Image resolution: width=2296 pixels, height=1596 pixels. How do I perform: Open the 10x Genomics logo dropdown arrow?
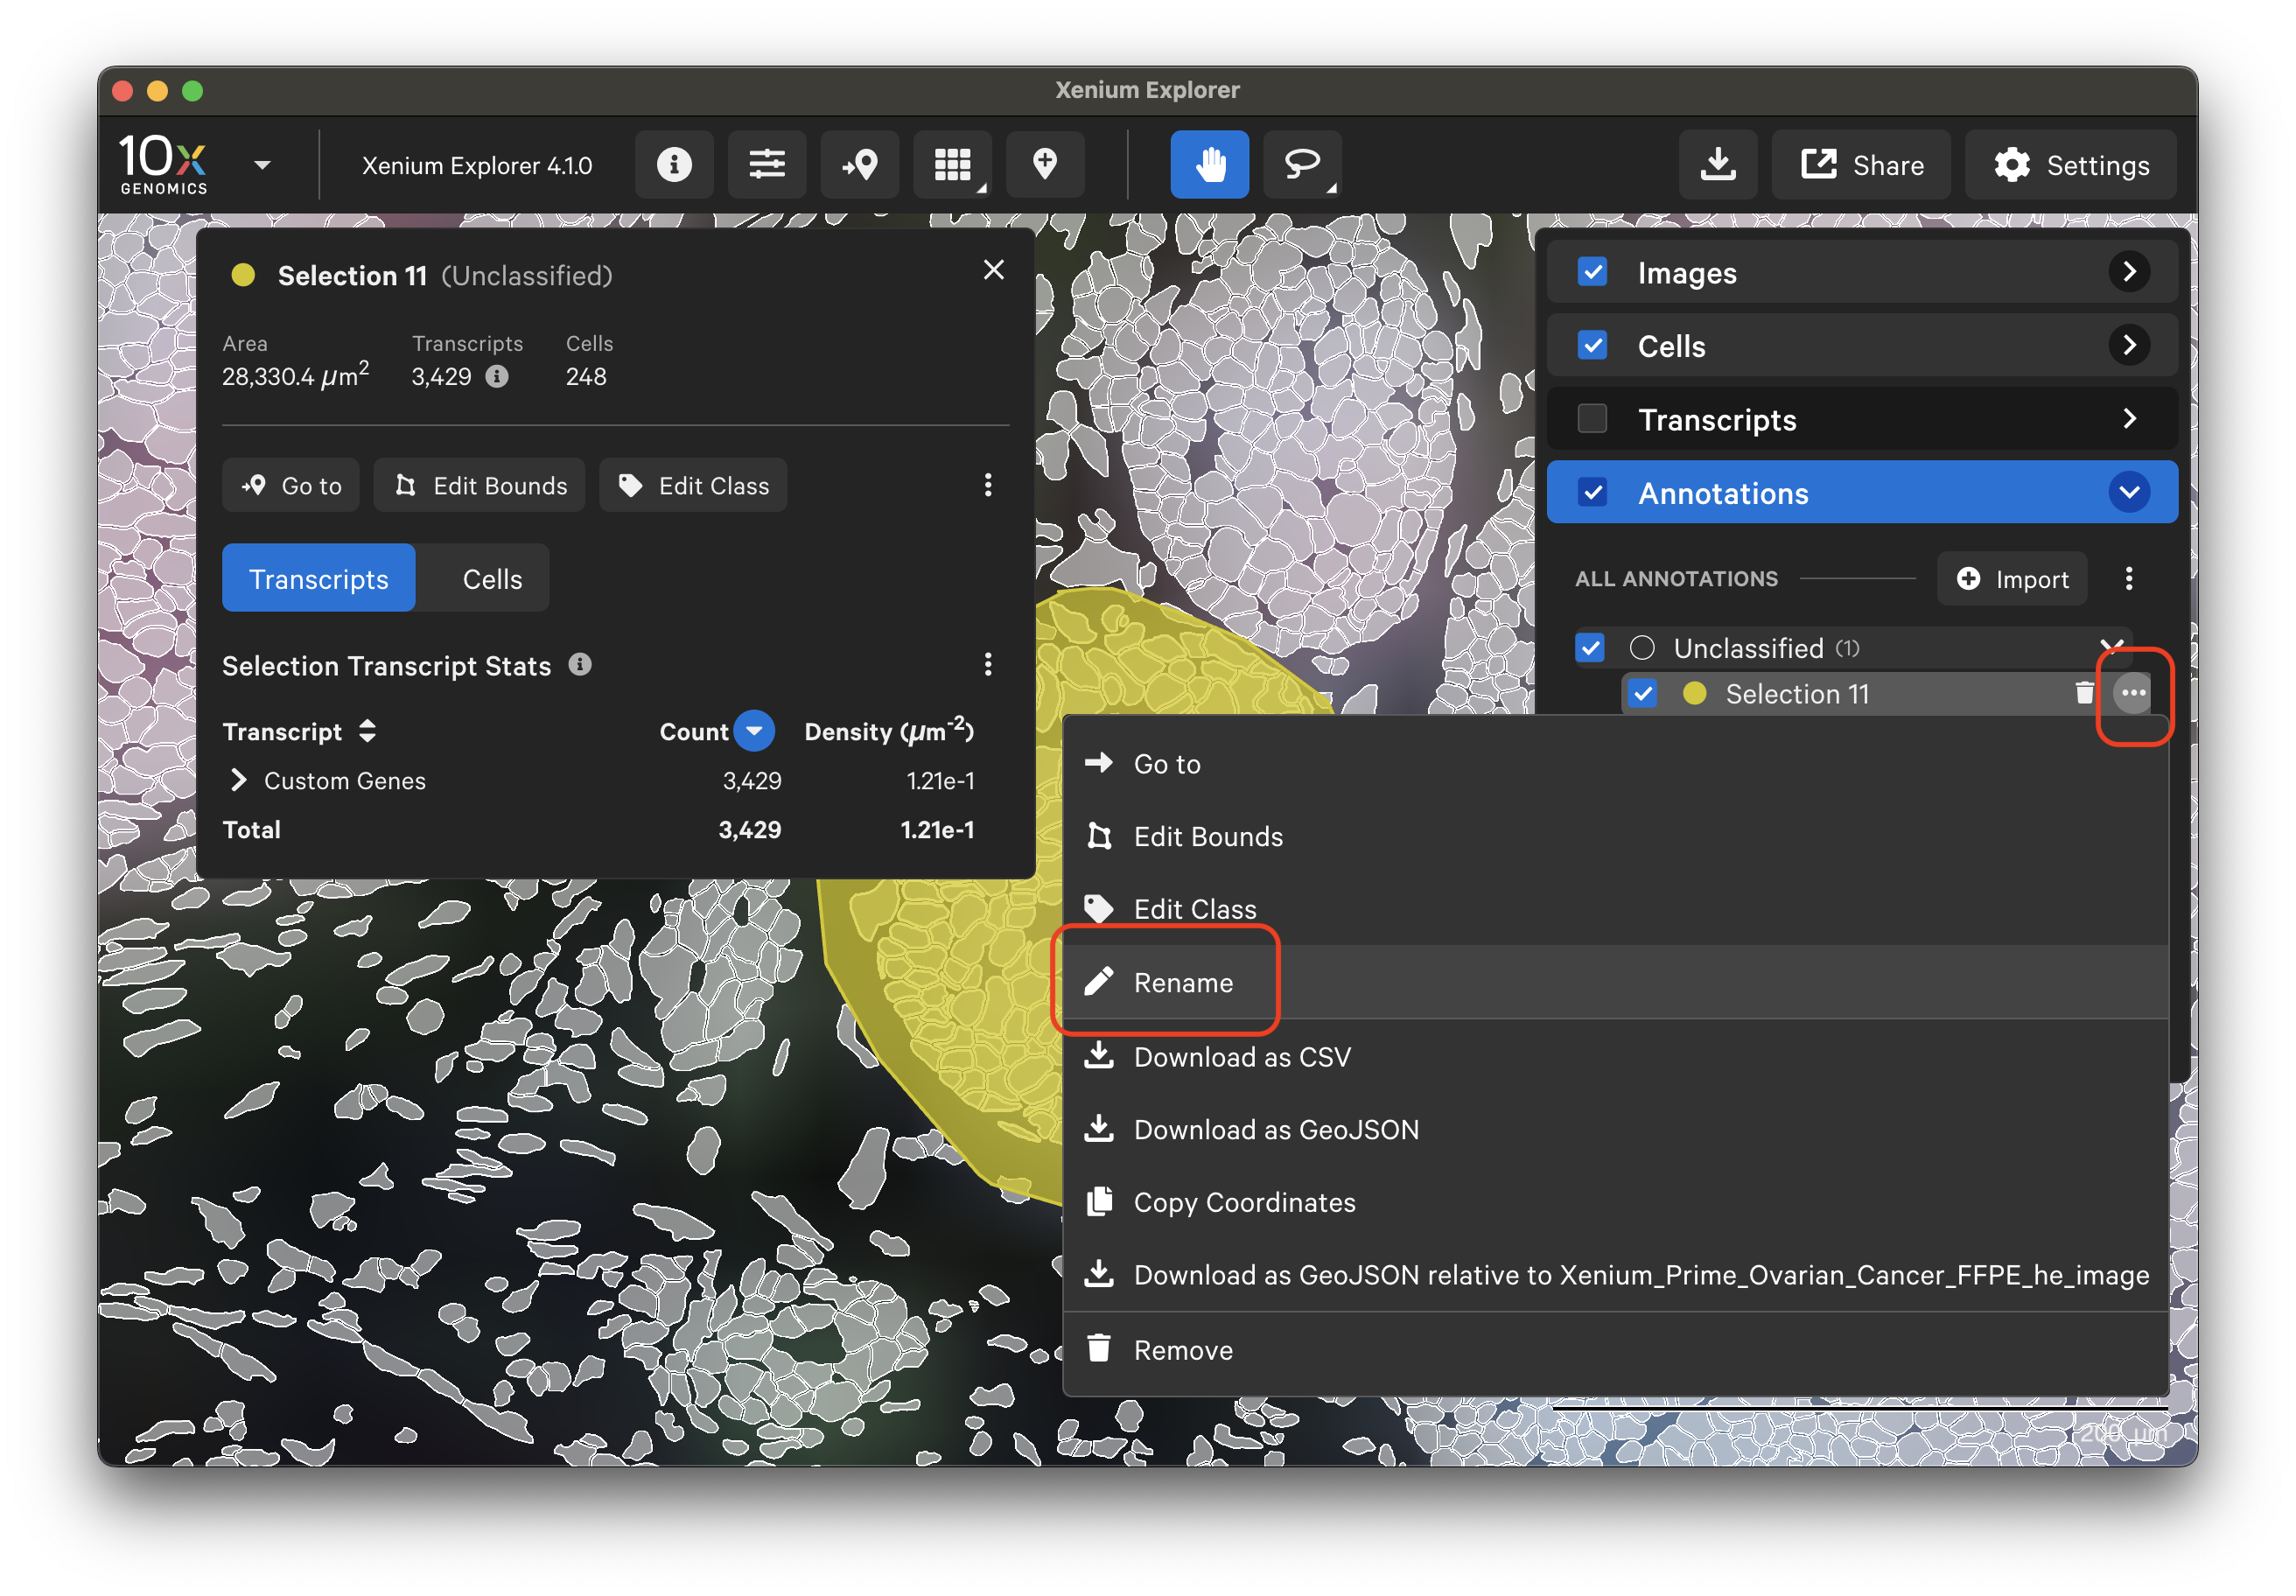point(262,165)
